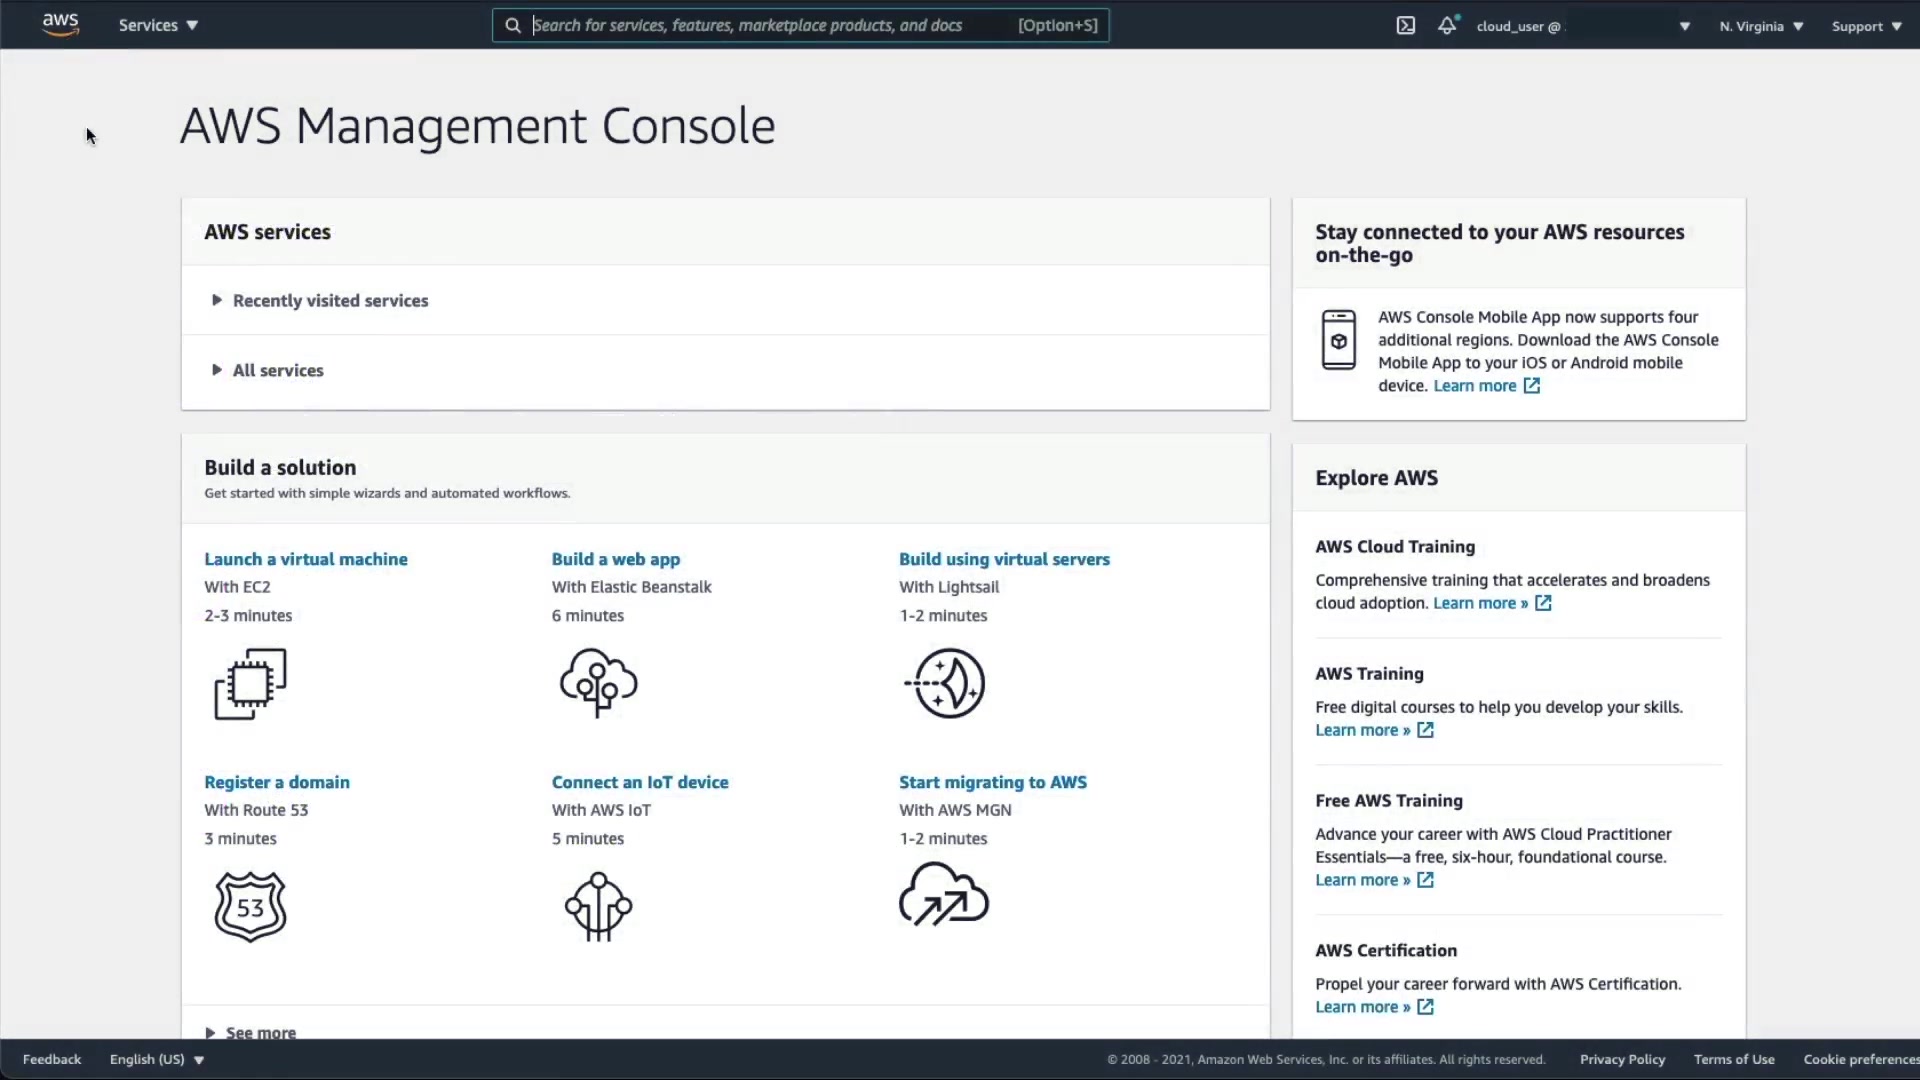Click the Feedback button in footer

point(52,1059)
